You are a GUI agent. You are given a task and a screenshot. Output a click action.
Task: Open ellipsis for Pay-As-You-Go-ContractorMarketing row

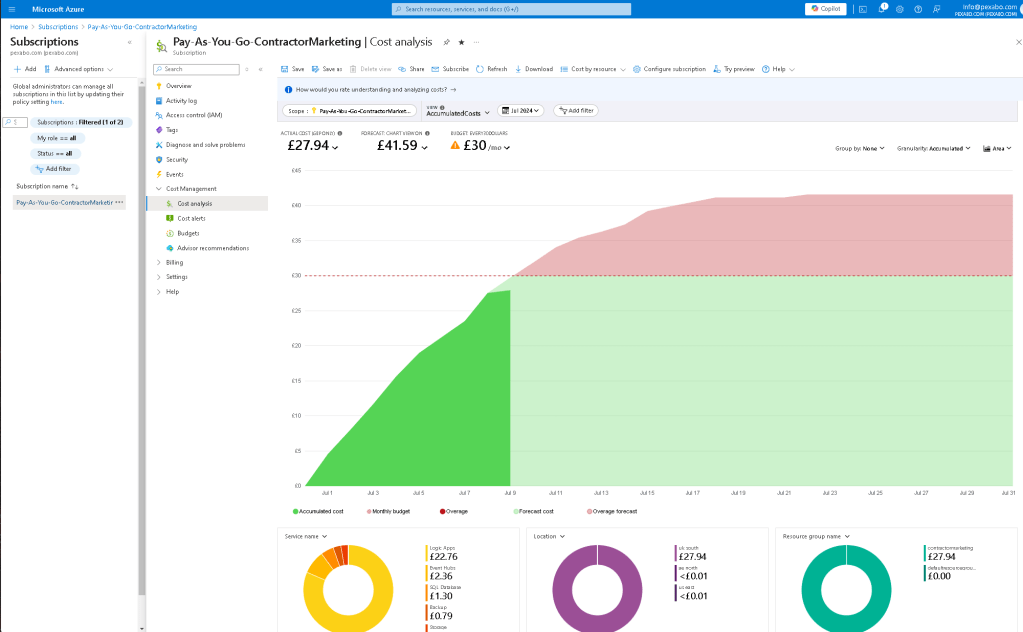click(119, 202)
